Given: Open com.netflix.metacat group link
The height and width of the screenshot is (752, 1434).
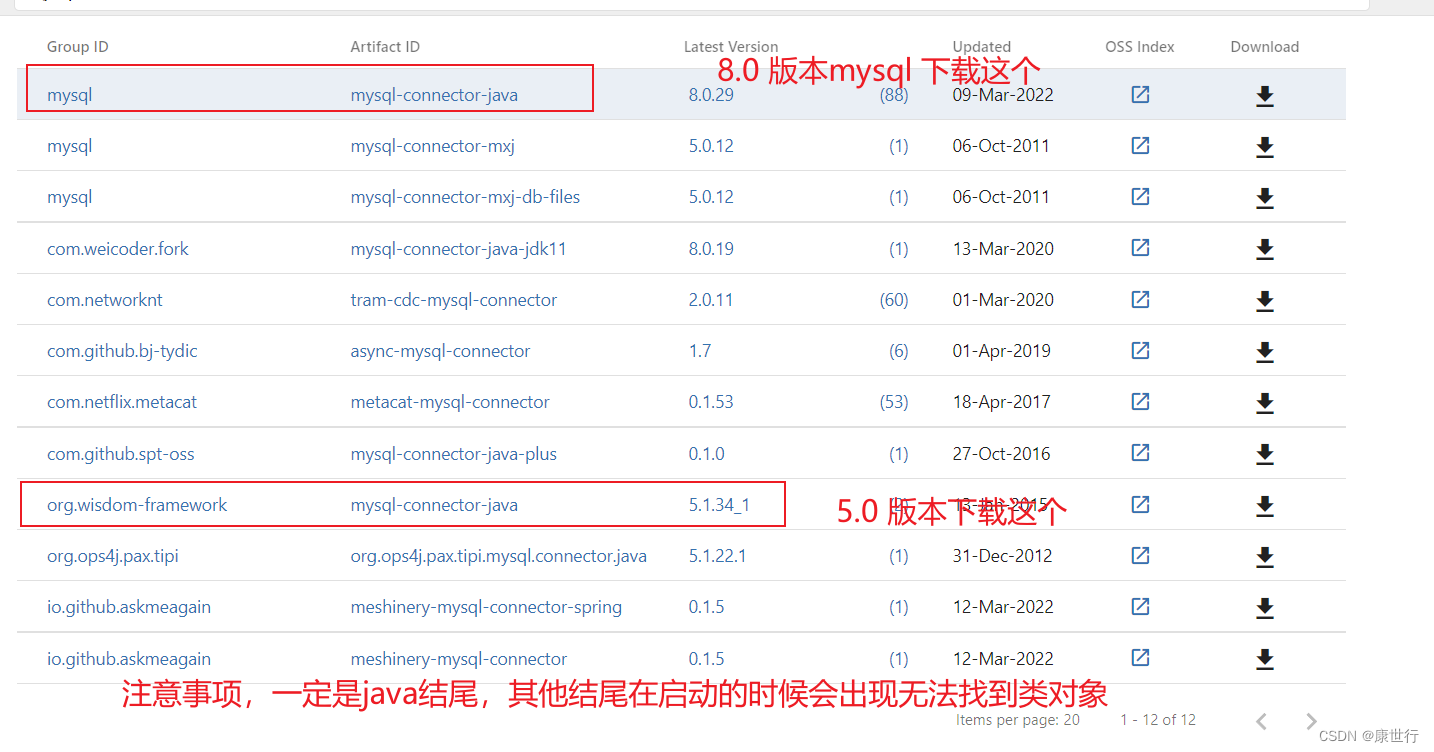Looking at the screenshot, I should 122,402.
